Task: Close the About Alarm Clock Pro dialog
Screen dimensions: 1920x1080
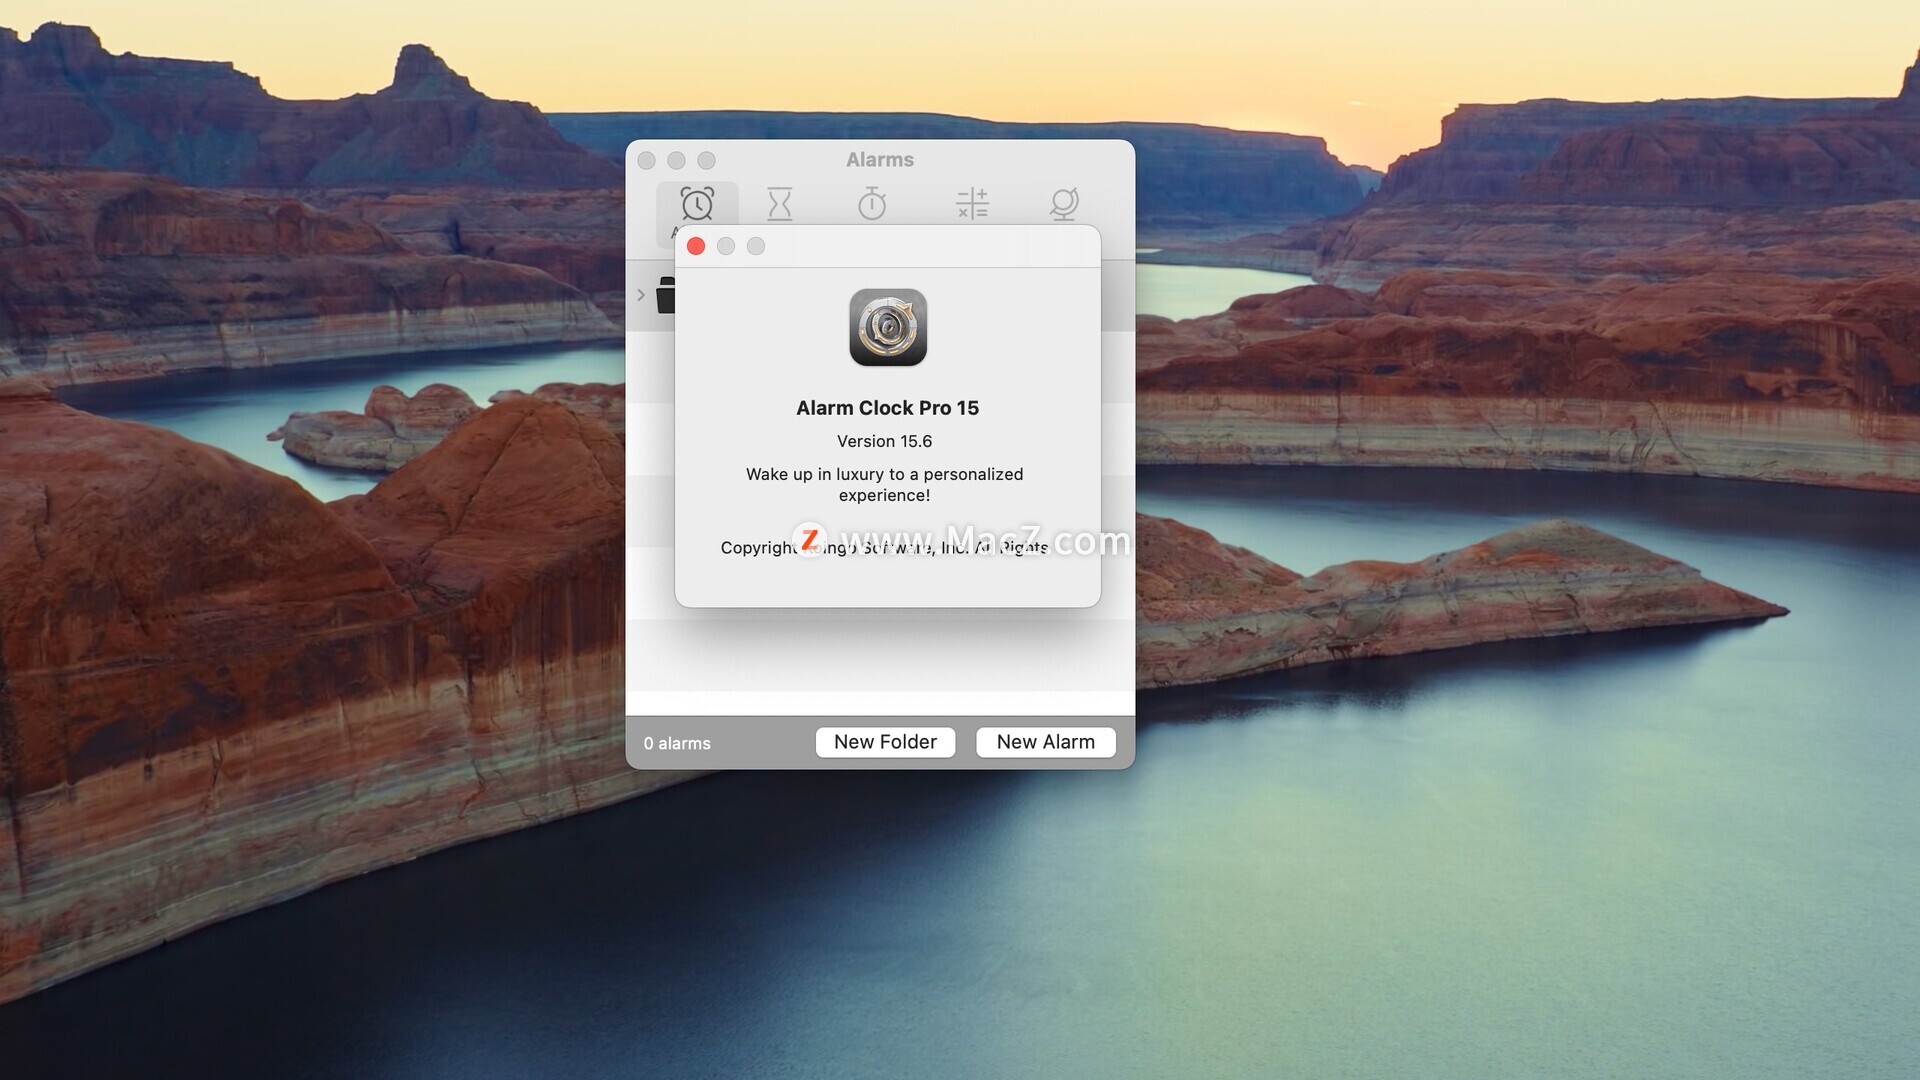Action: point(696,246)
